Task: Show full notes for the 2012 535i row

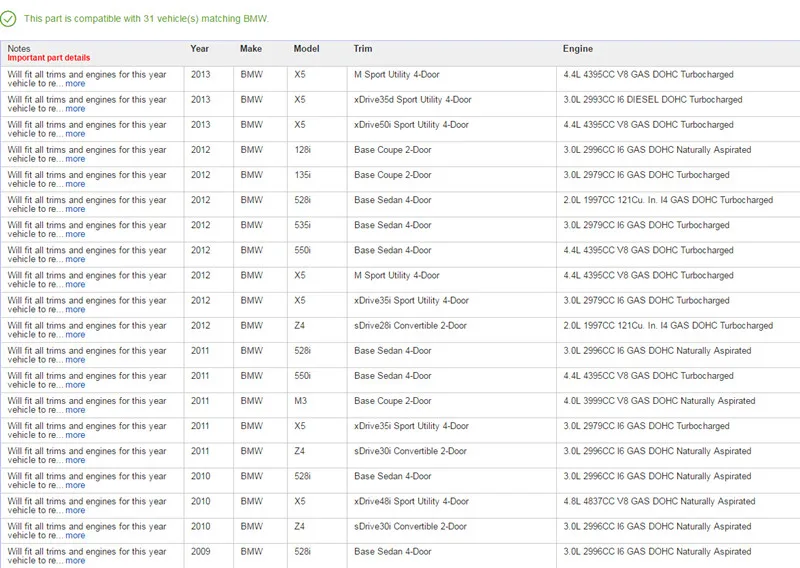Action: point(75,234)
